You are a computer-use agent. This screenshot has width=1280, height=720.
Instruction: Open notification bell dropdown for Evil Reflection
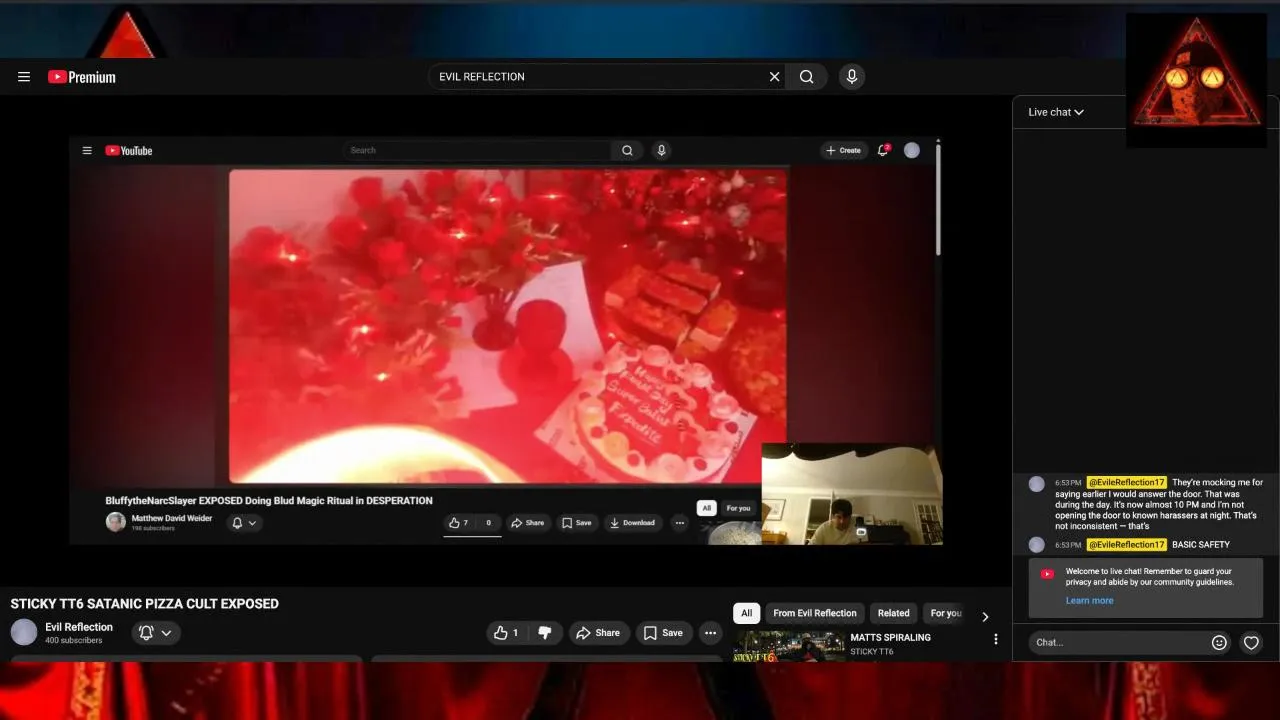[x=156, y=633]
